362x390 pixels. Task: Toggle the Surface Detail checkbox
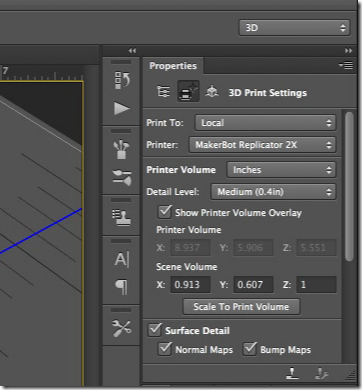(155, 330)
